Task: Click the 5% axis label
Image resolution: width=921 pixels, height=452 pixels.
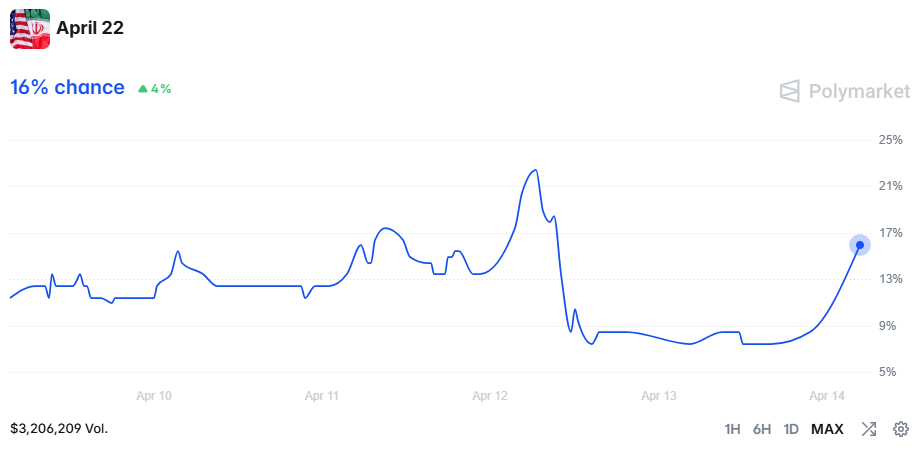Action: (x=891, y=372)
